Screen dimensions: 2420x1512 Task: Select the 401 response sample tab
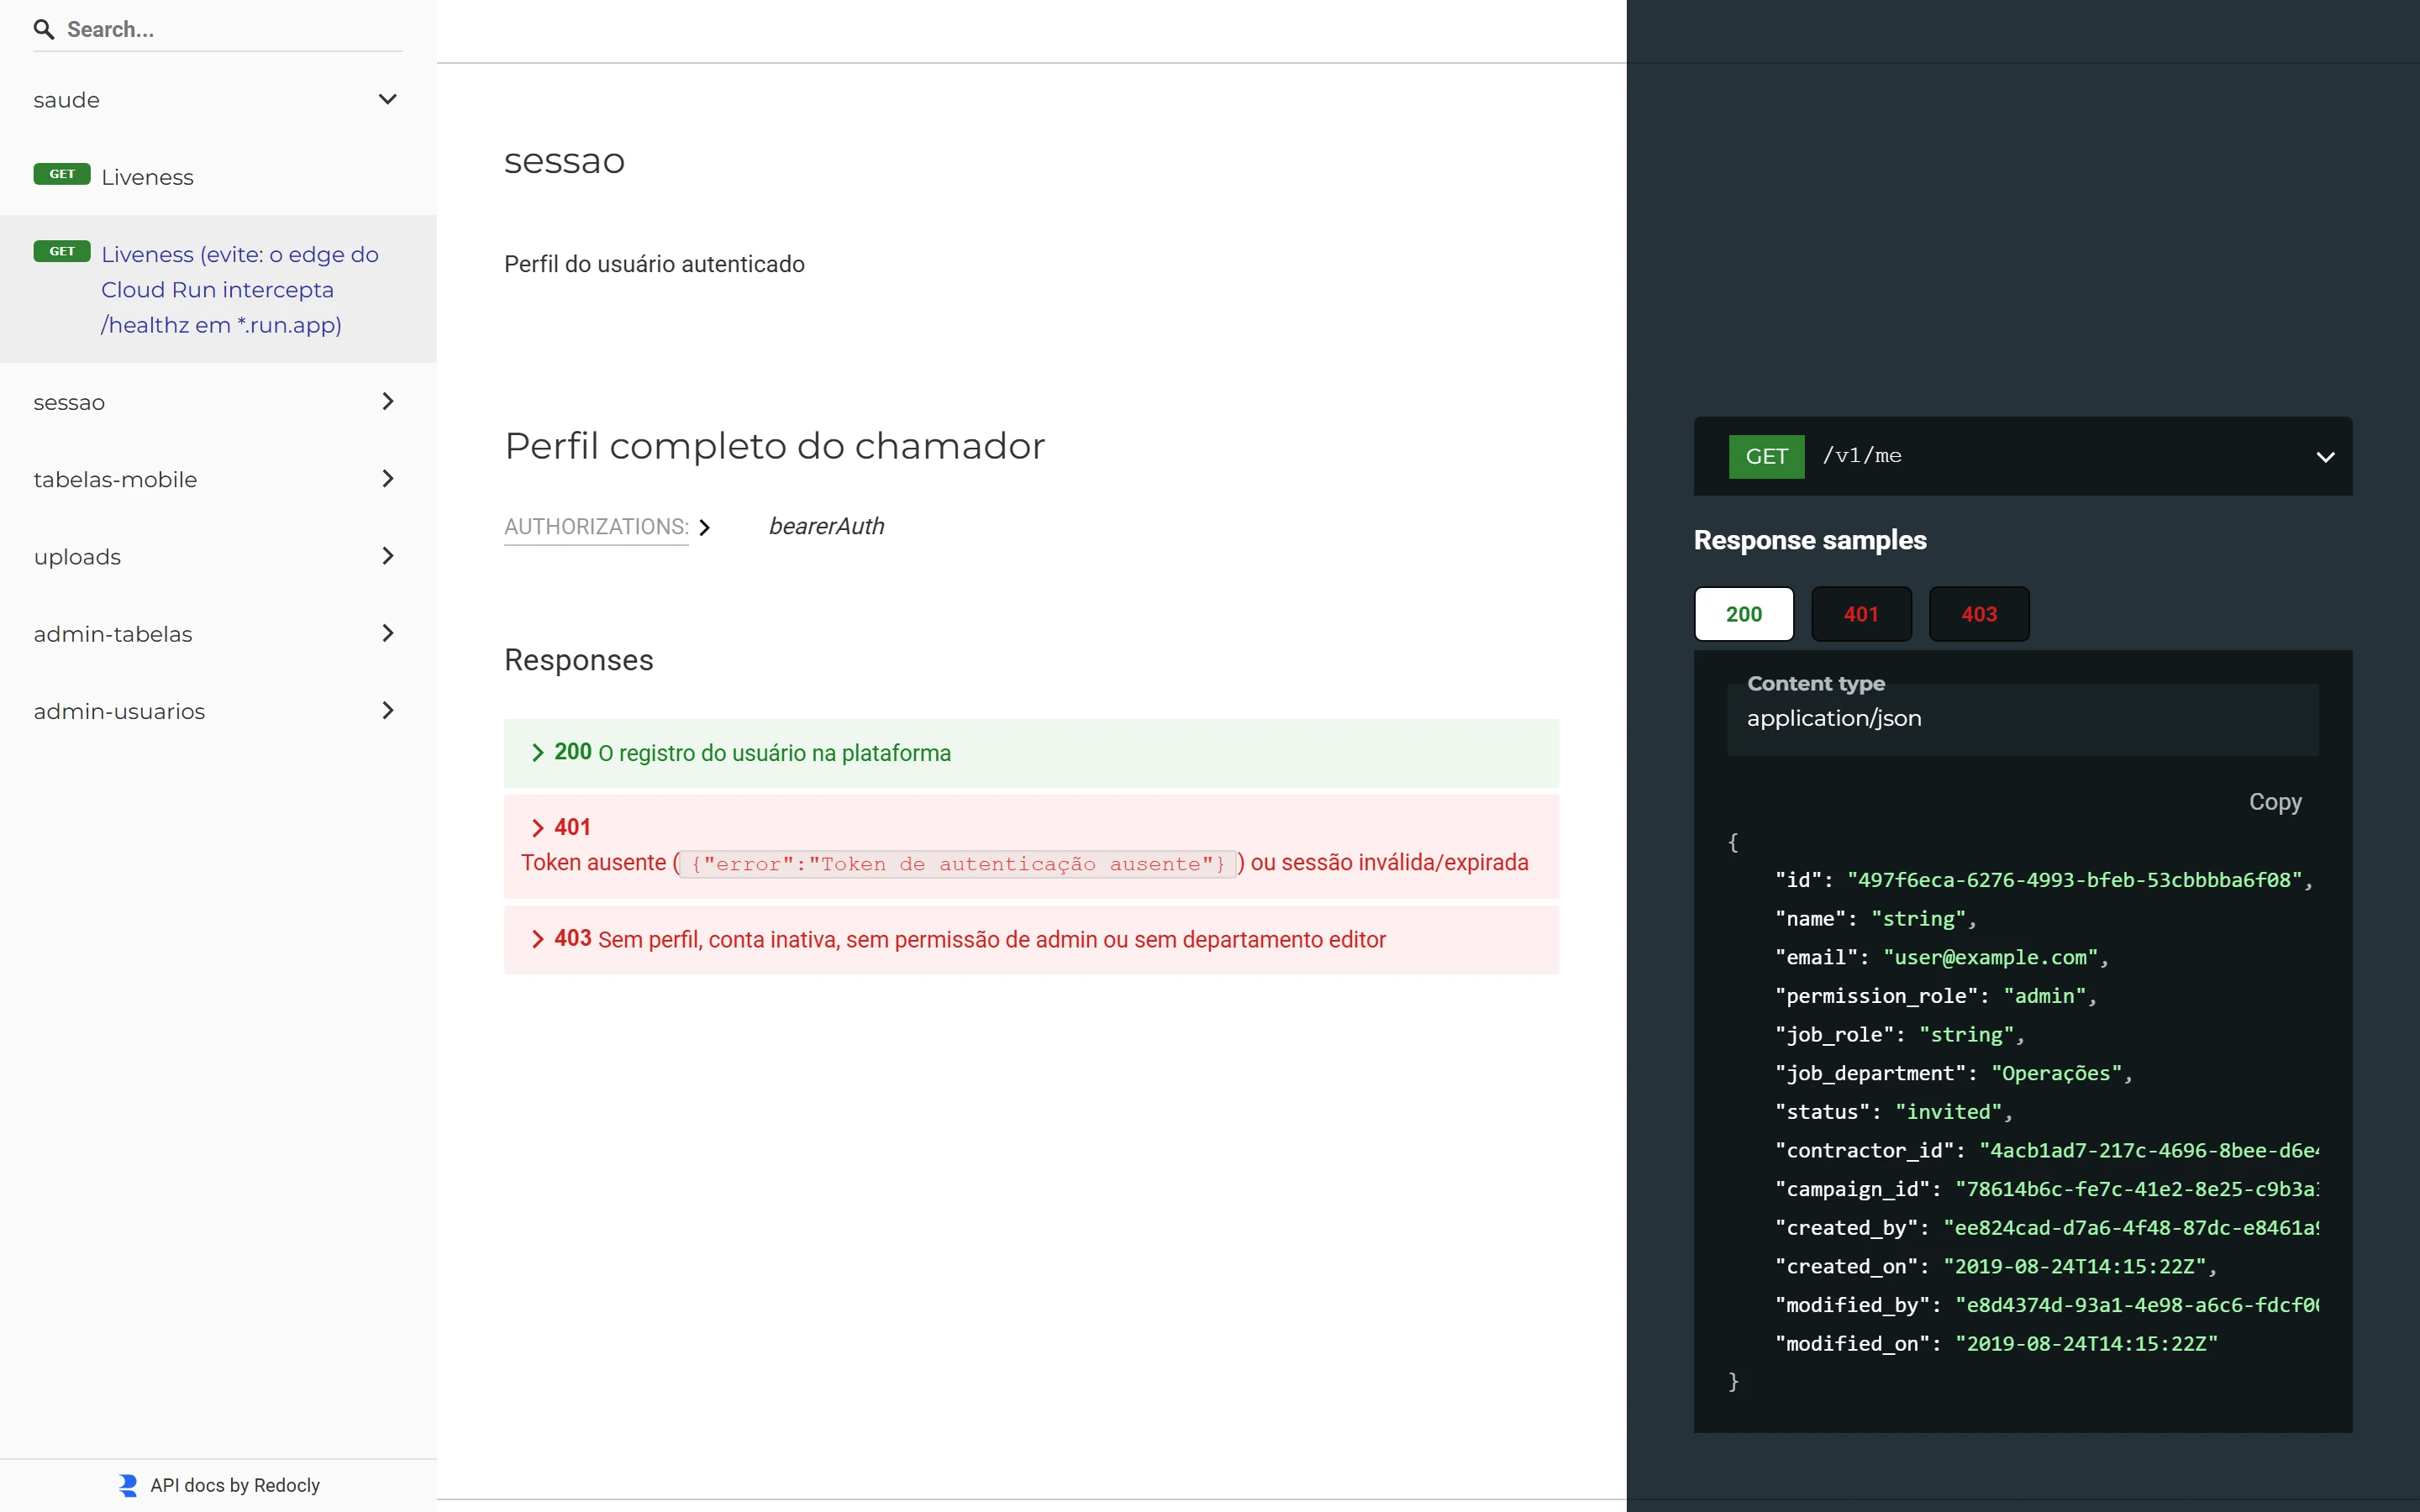click(1861, 614)
